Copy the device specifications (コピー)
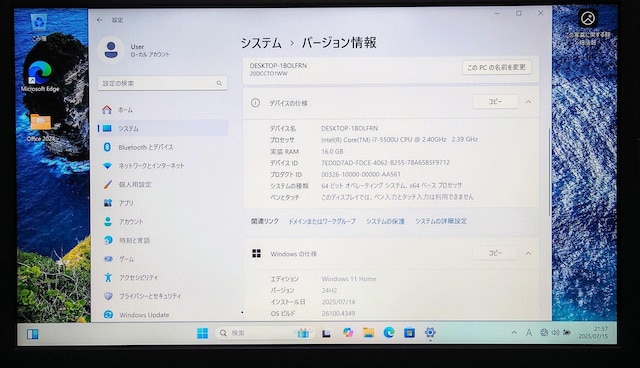640x368 pixels. point(495,102)
